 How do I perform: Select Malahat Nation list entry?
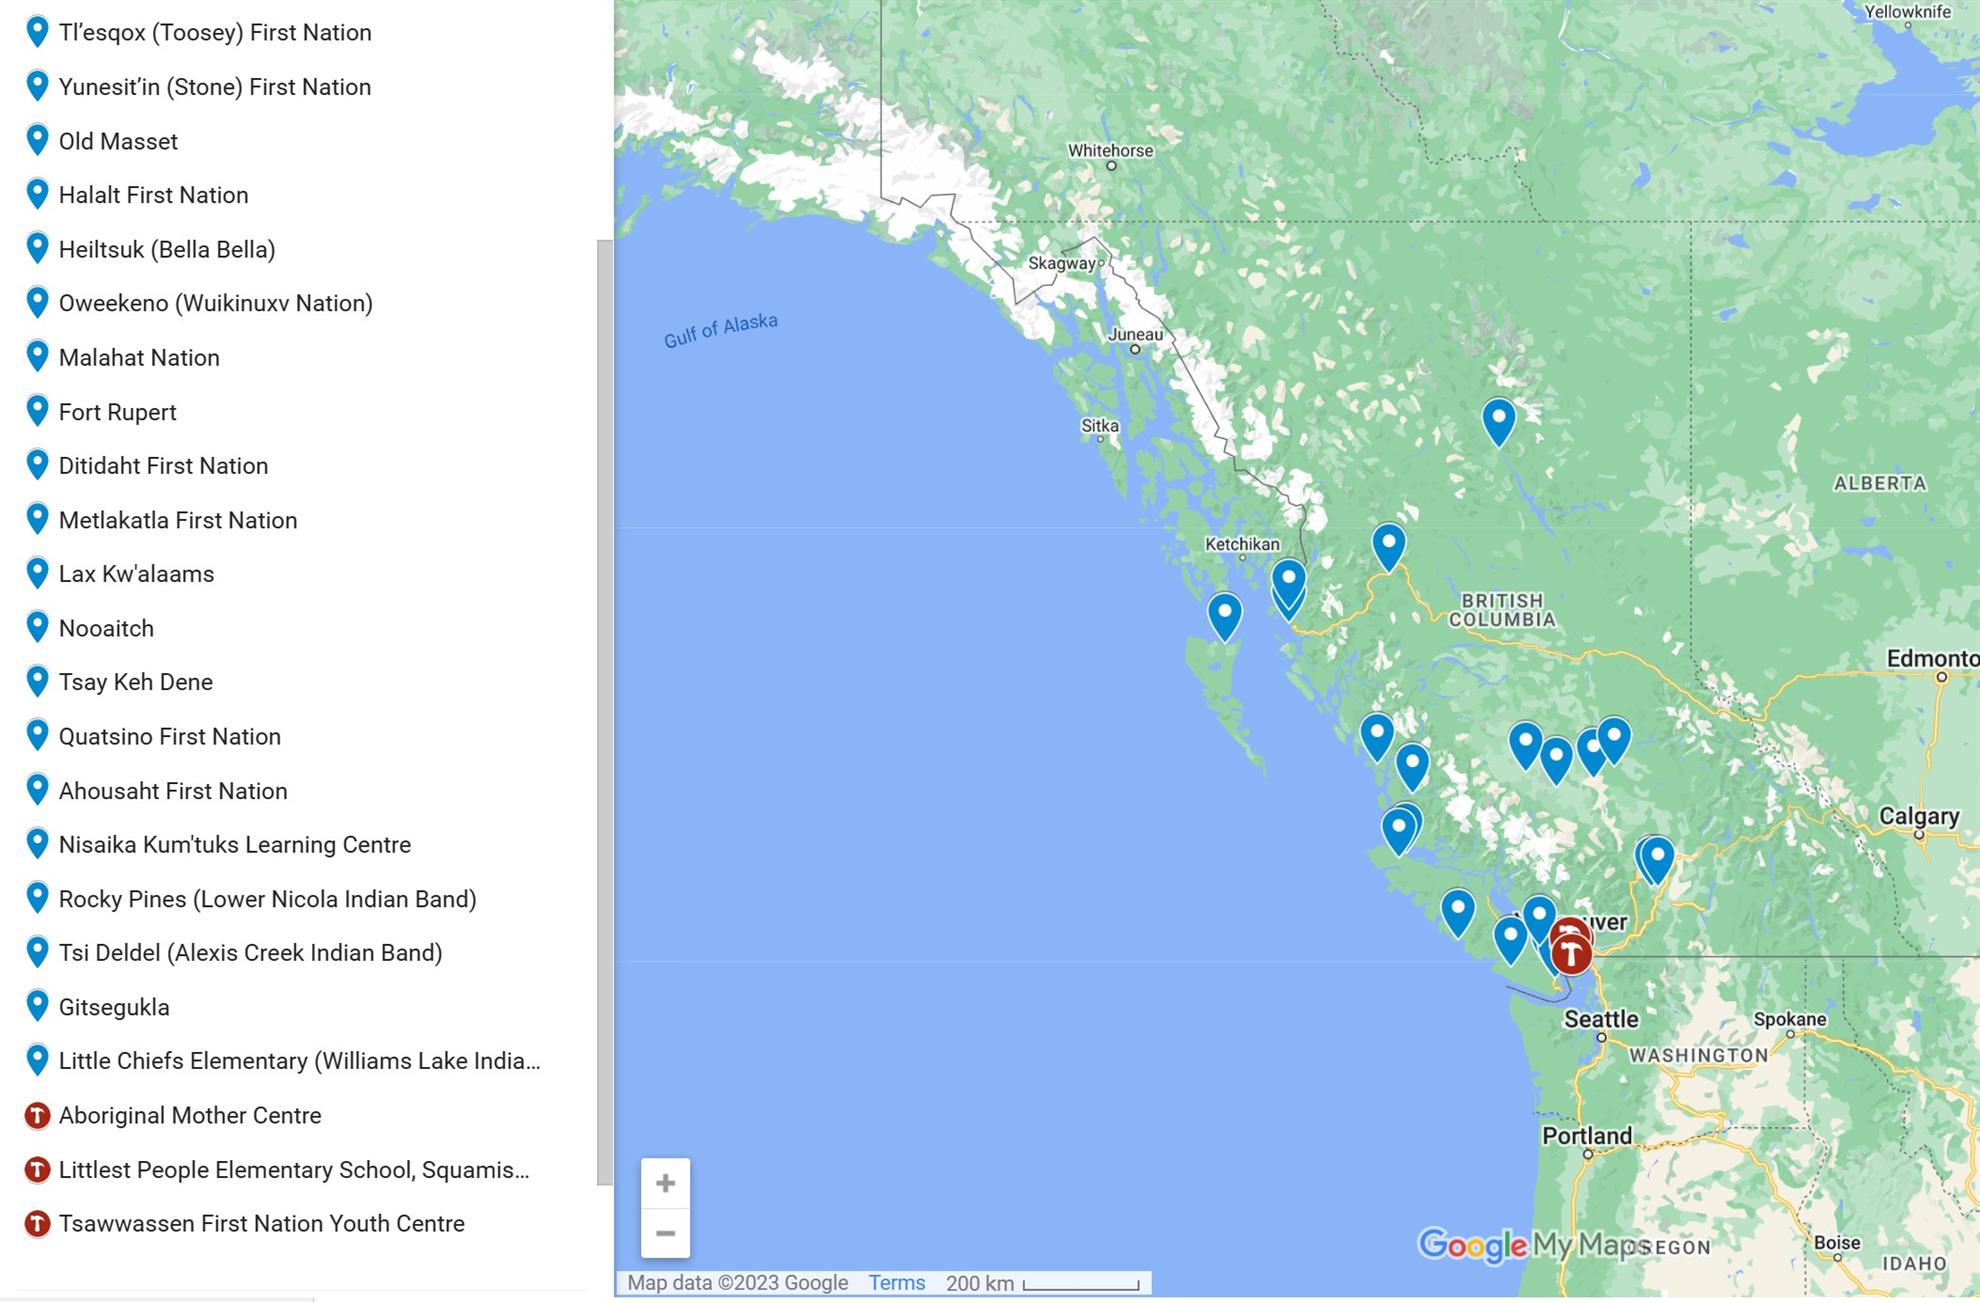pyautogui.click(x=138, y=357)
